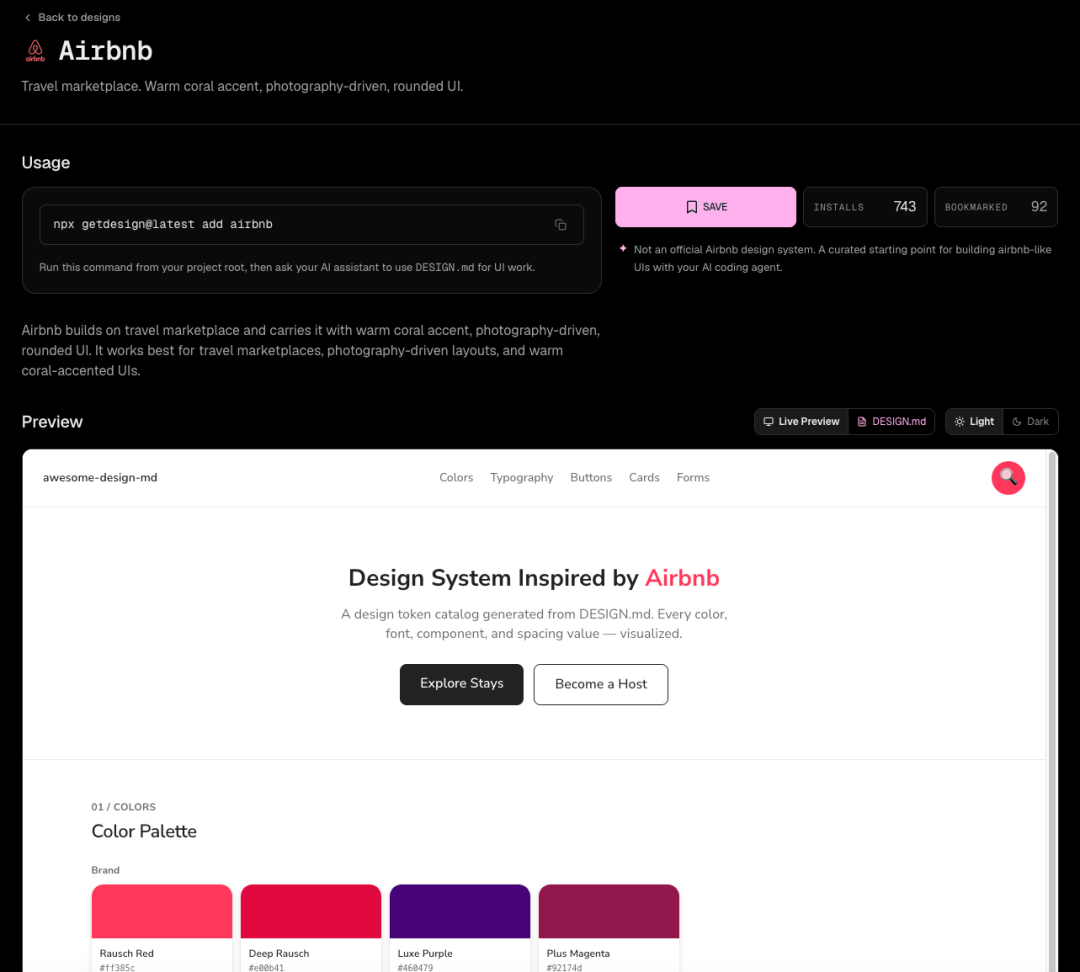
Task: Click the document icon in DESIGN.md
Action: click(862, 422)
